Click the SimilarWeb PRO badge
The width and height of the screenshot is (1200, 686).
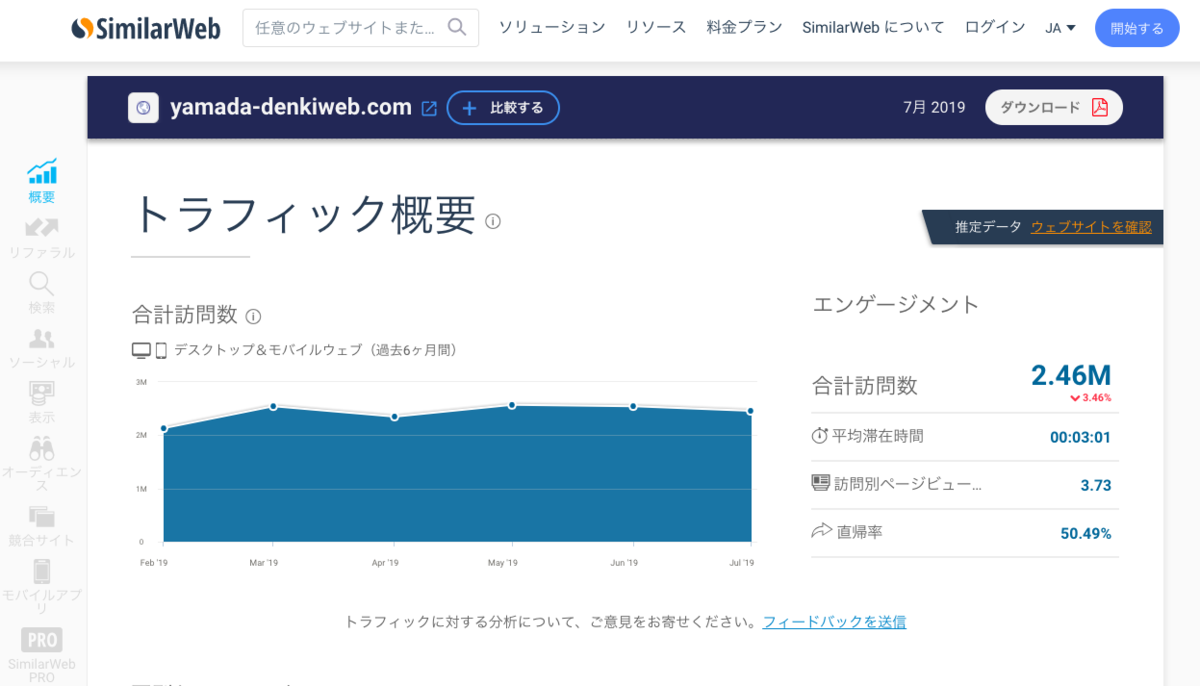[42, 639]
